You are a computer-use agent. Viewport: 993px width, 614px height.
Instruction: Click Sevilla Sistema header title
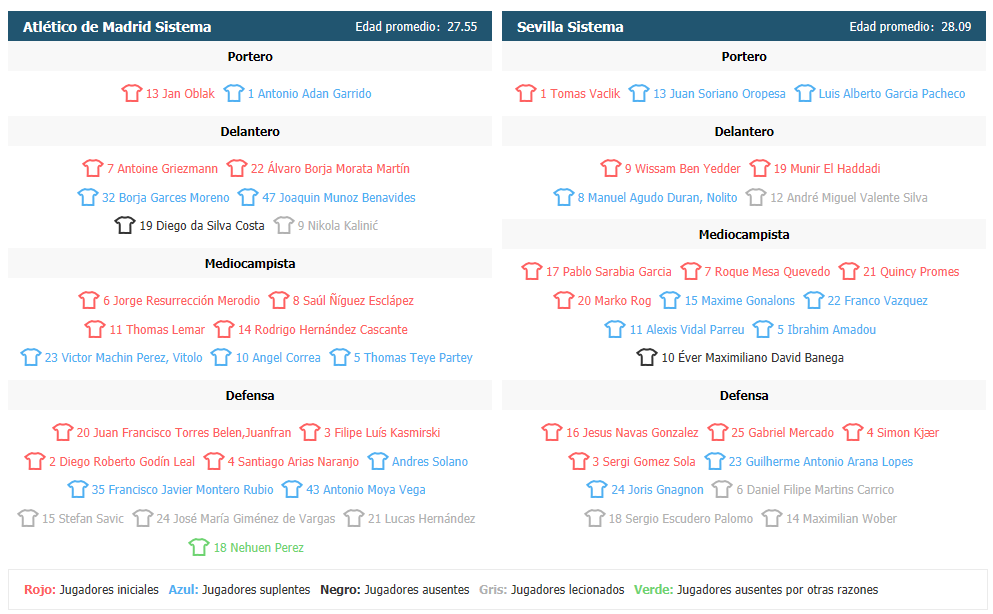570,27
